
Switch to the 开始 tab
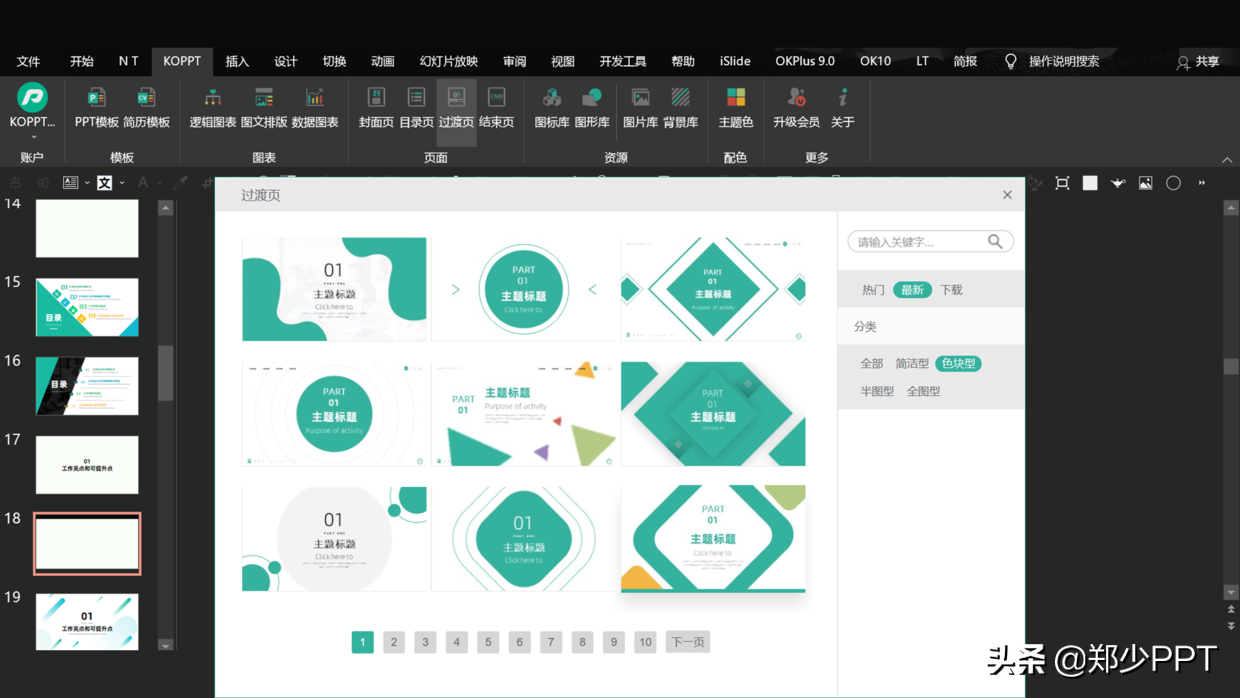pos(82,61)
